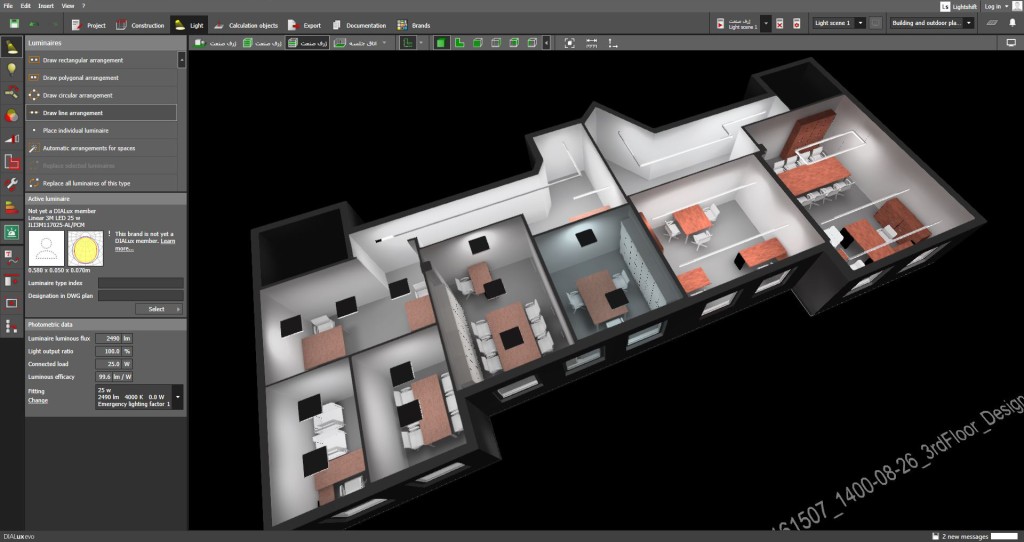1024x542 pixels.
Task: Expand the Fitting selection dropdown
Action: point(178,397)
